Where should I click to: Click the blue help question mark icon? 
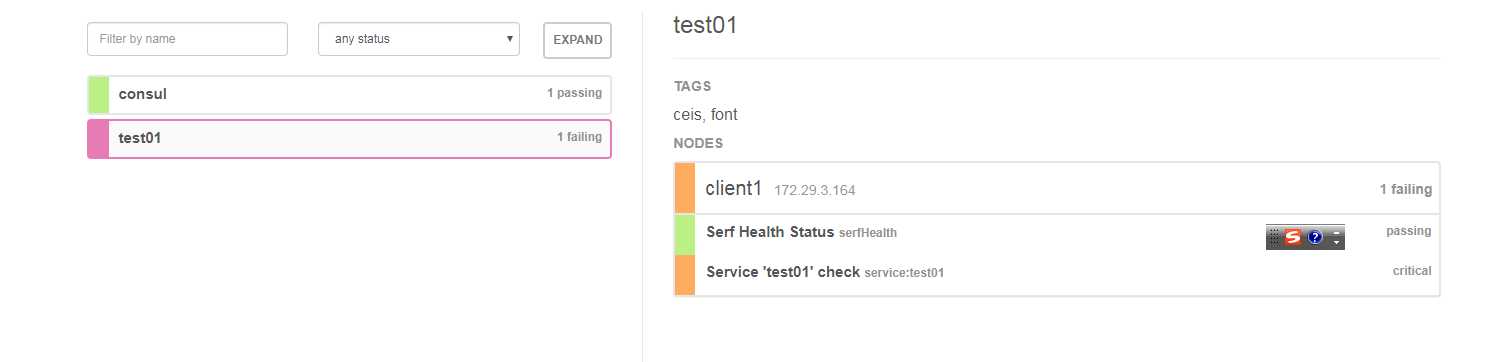1315,237
